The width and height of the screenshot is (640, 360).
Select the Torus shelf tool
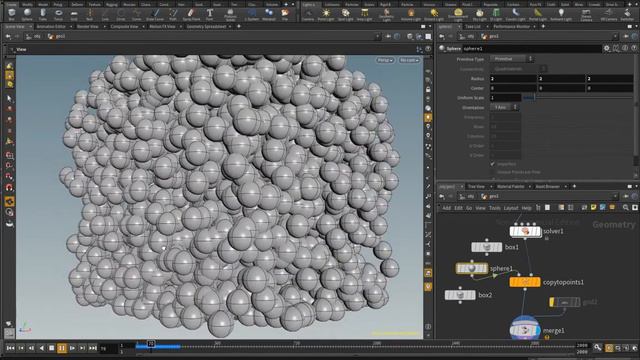click(x=58, y=14)
